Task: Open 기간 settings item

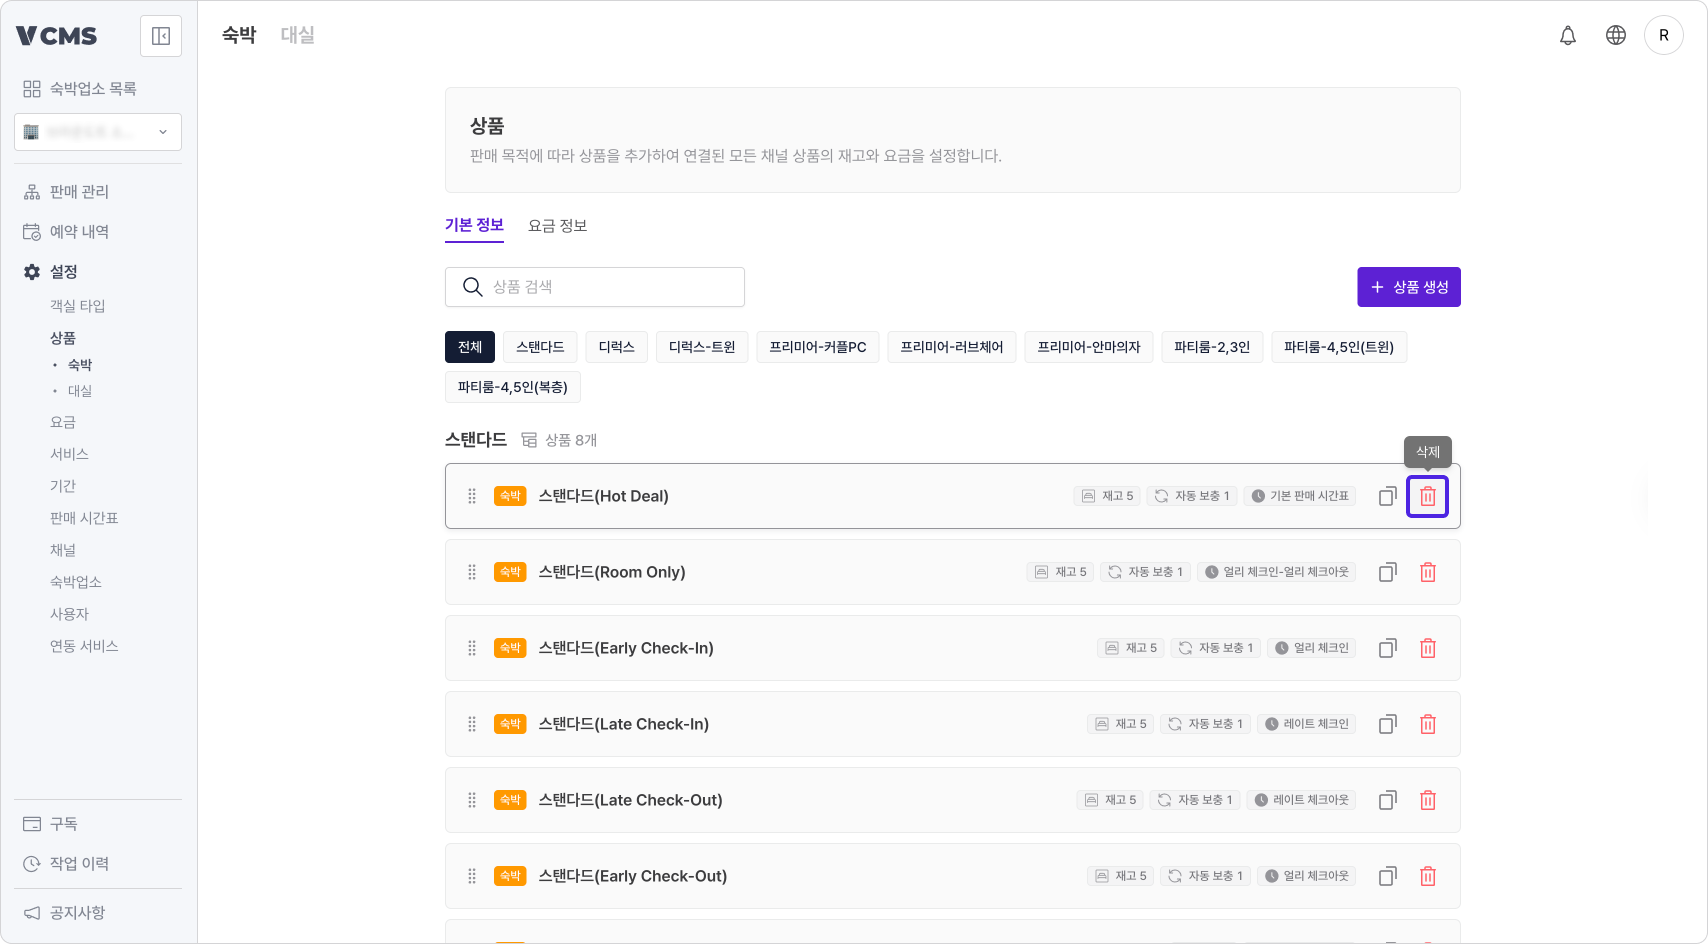Action: point(63,486)
